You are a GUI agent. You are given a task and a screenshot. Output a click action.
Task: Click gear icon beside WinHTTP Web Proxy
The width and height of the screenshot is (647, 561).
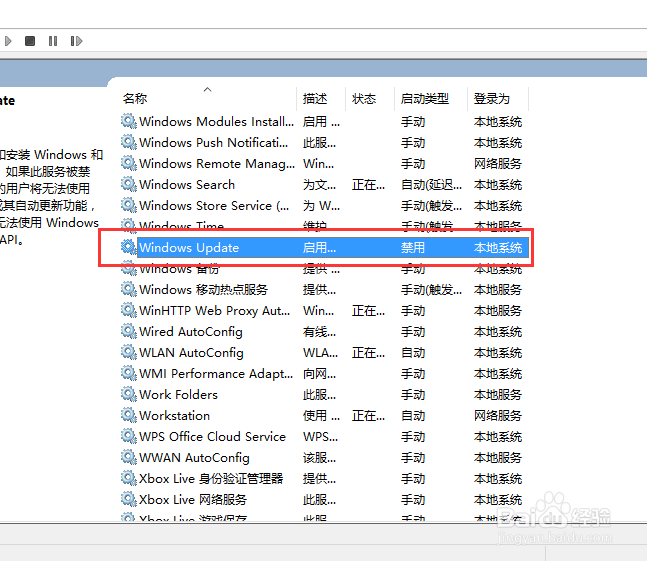pos(128,311)
